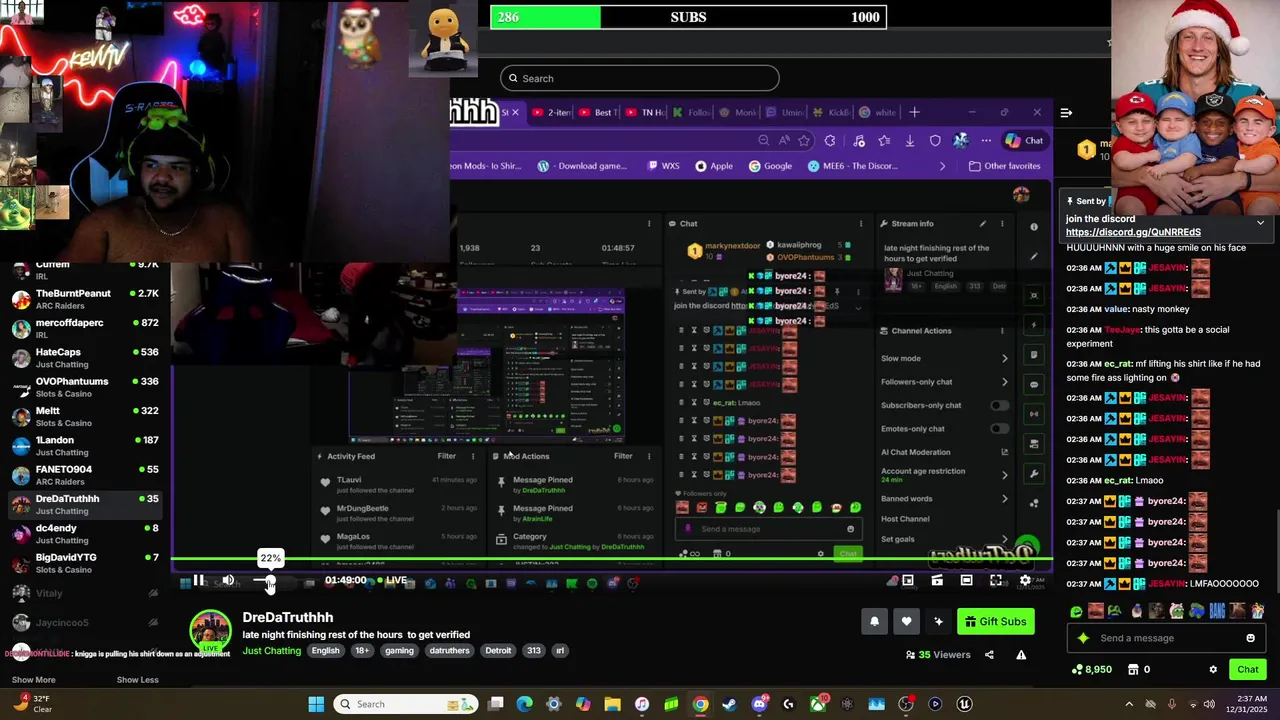Toggle Subscribers-only chat switch in the streamed dashboard
Screen dimensions: 1280x720
pos(999,405)
